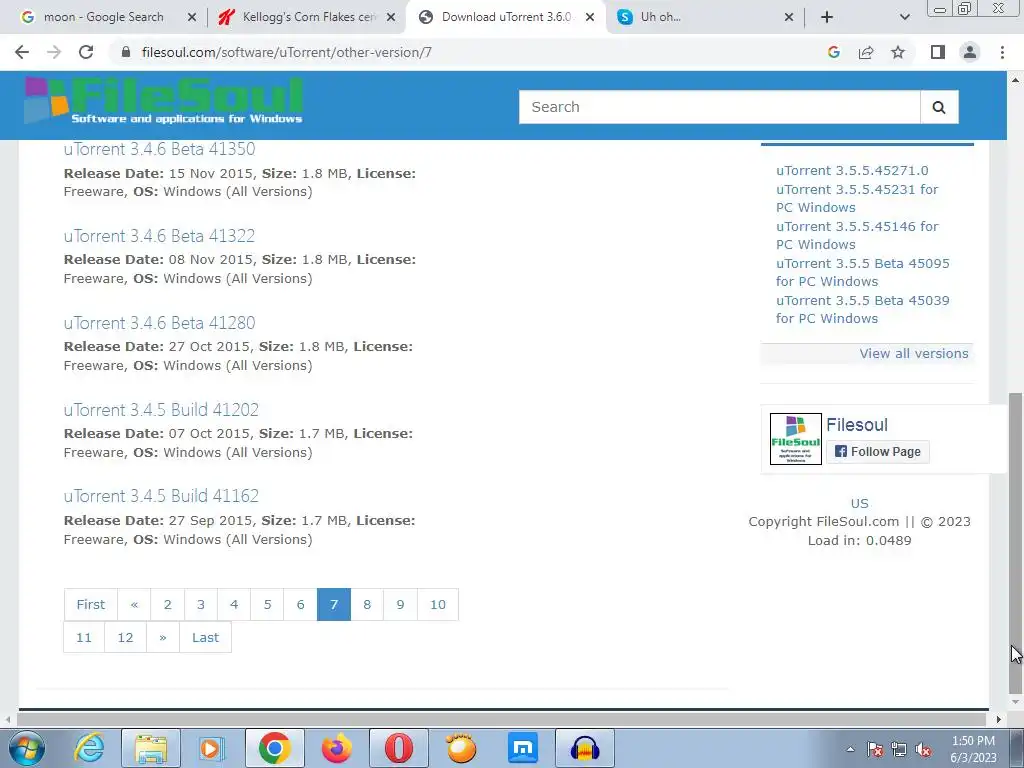Switch to Kellogg's Corn Flakes tab

[x=308, y=17]
